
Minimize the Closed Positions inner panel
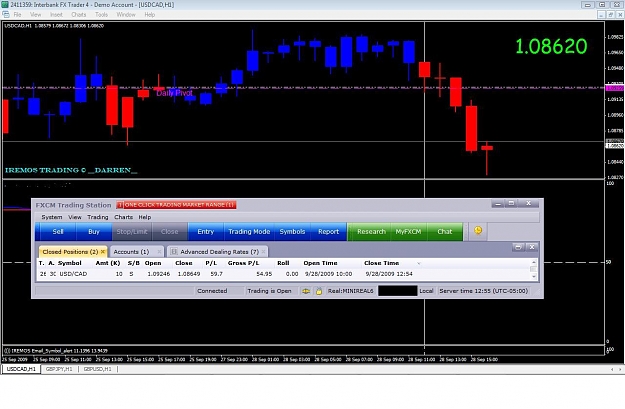point(518,247)
